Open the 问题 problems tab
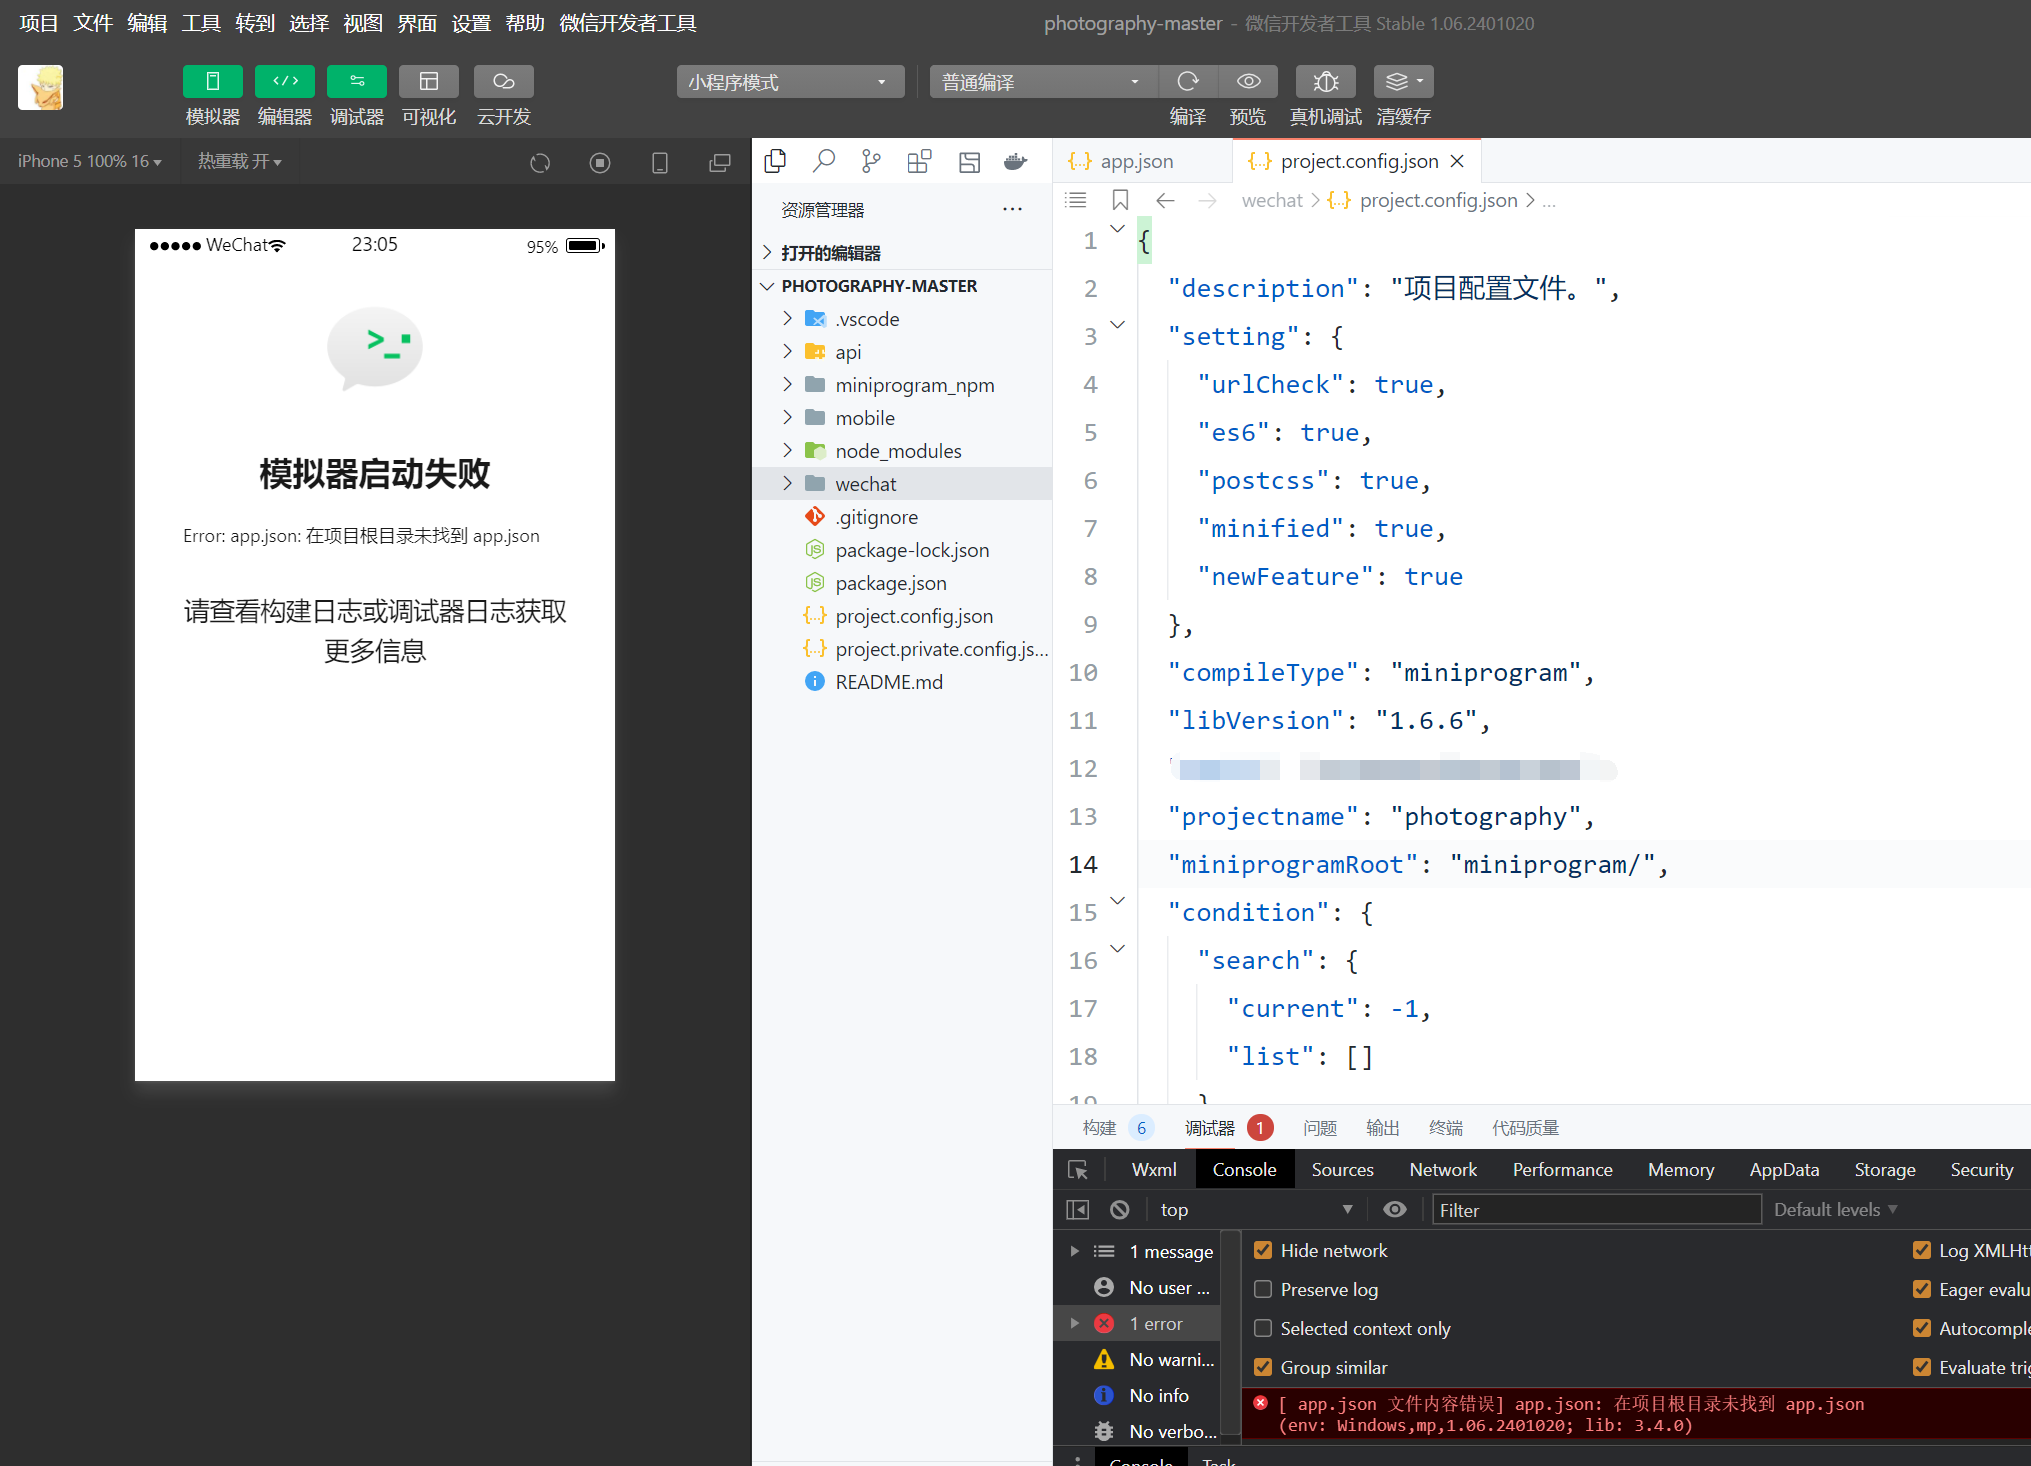Image resolution: width=2031 pixels, height=1466 pixels. click(1320, 1128)
